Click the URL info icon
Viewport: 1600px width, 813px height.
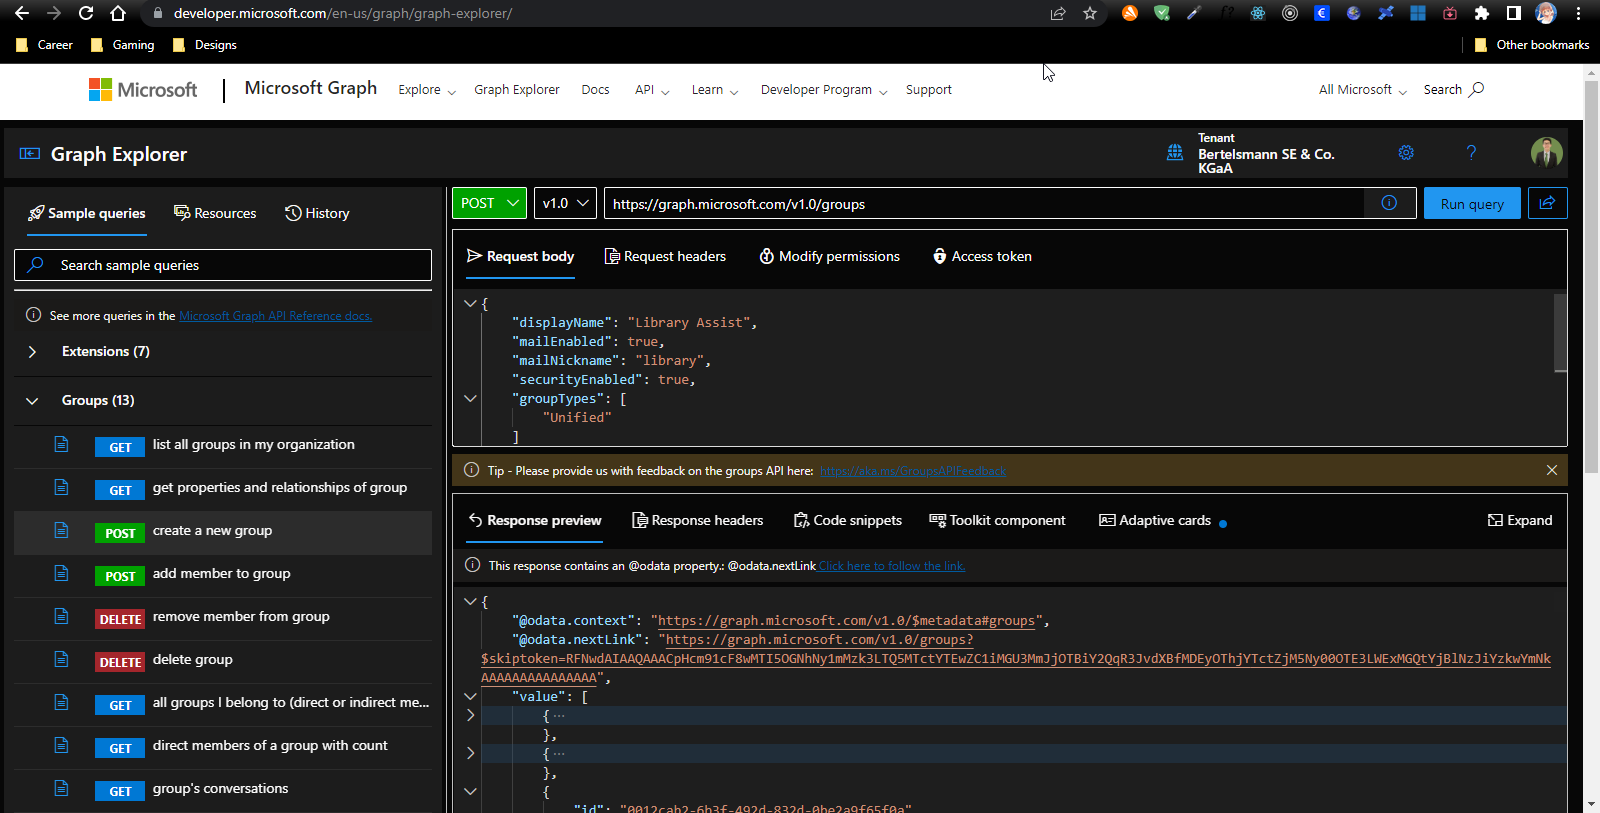(1389, 203)
